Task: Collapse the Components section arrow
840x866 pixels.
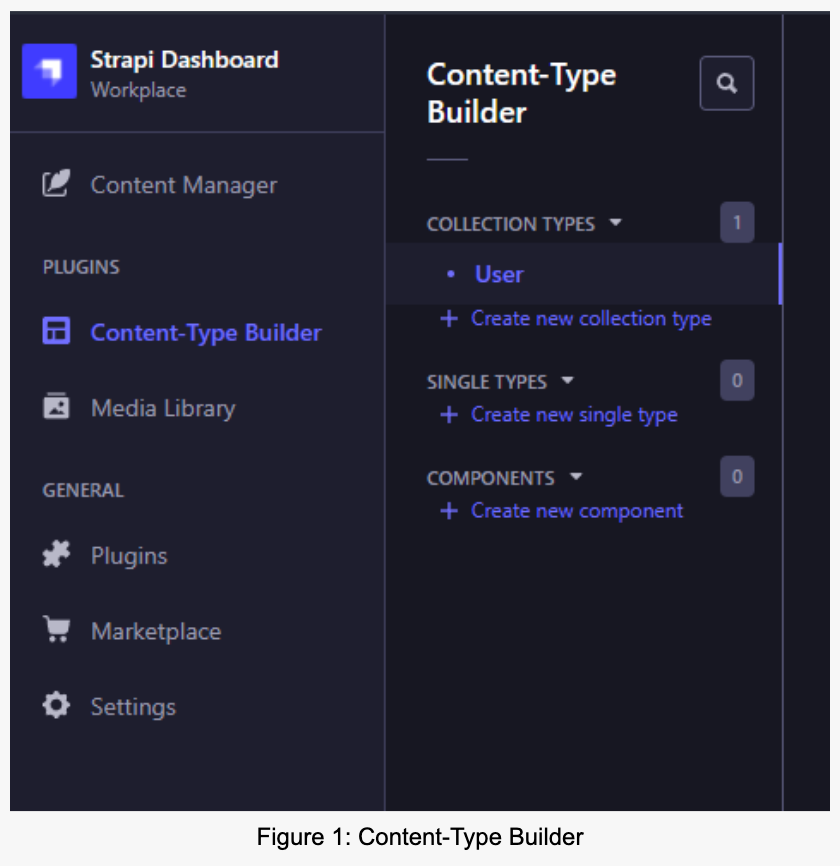Action: coord(576,477)
